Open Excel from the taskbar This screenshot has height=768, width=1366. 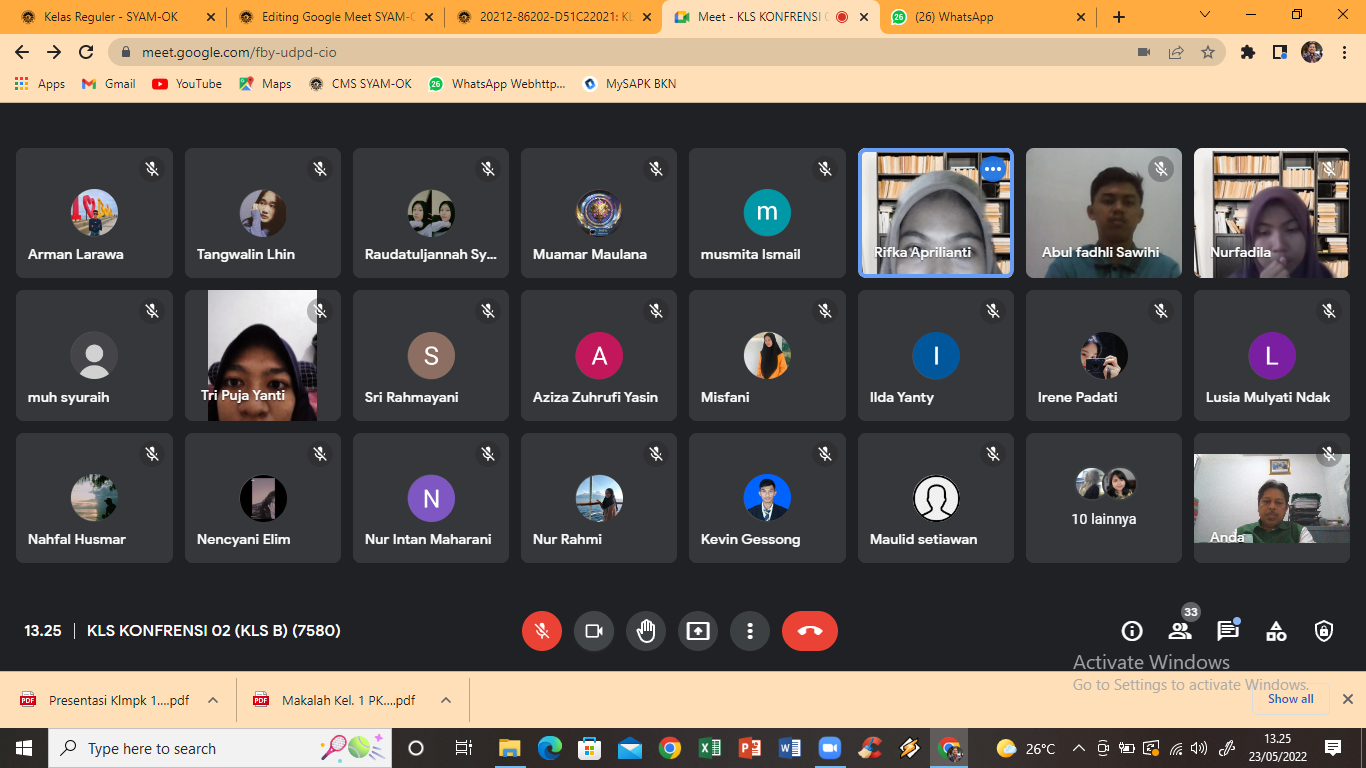(710, 748)
